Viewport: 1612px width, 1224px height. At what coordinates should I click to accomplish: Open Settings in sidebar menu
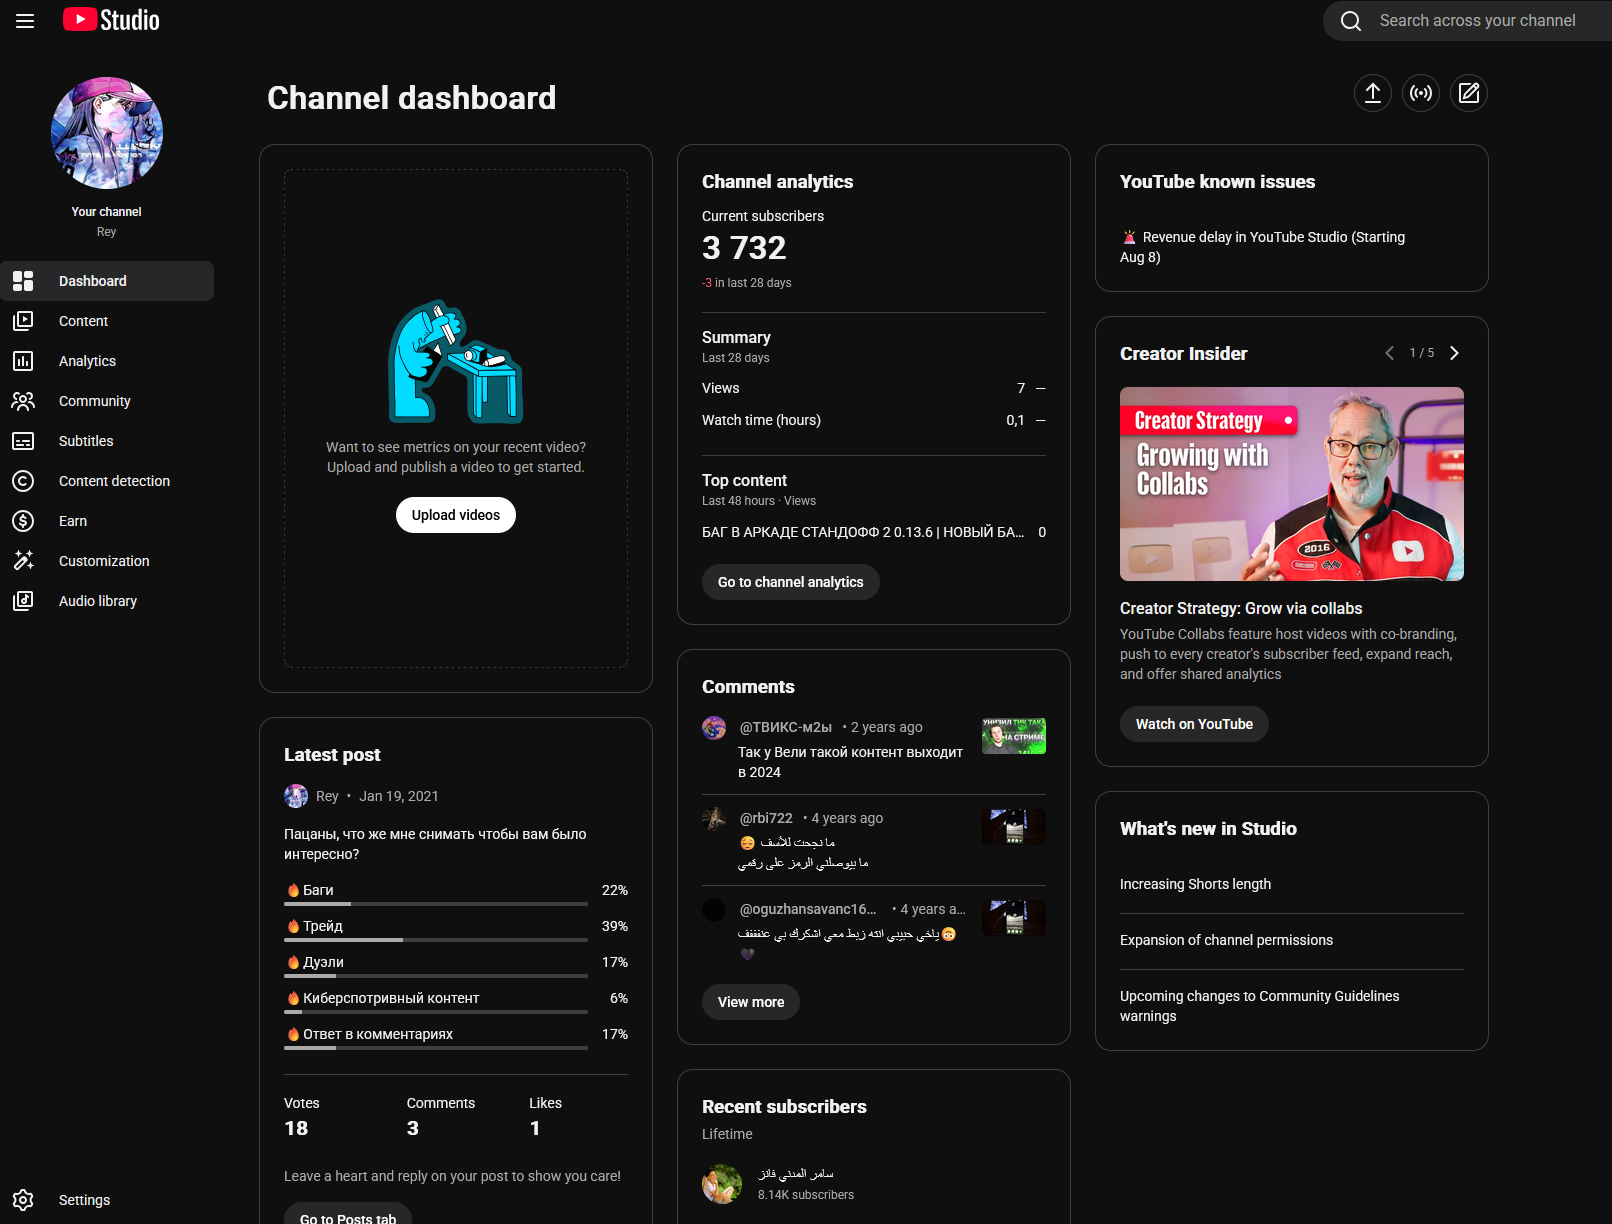point(107,1200)
